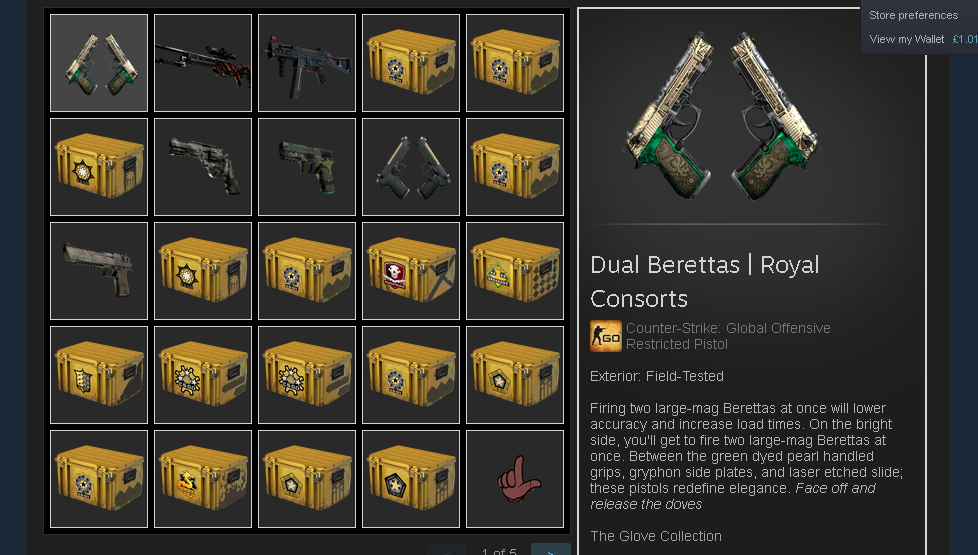The width and height of the screenshot is (978, 555).
Task: Select the revolver item in the inventory
Action: coord(203,167)
